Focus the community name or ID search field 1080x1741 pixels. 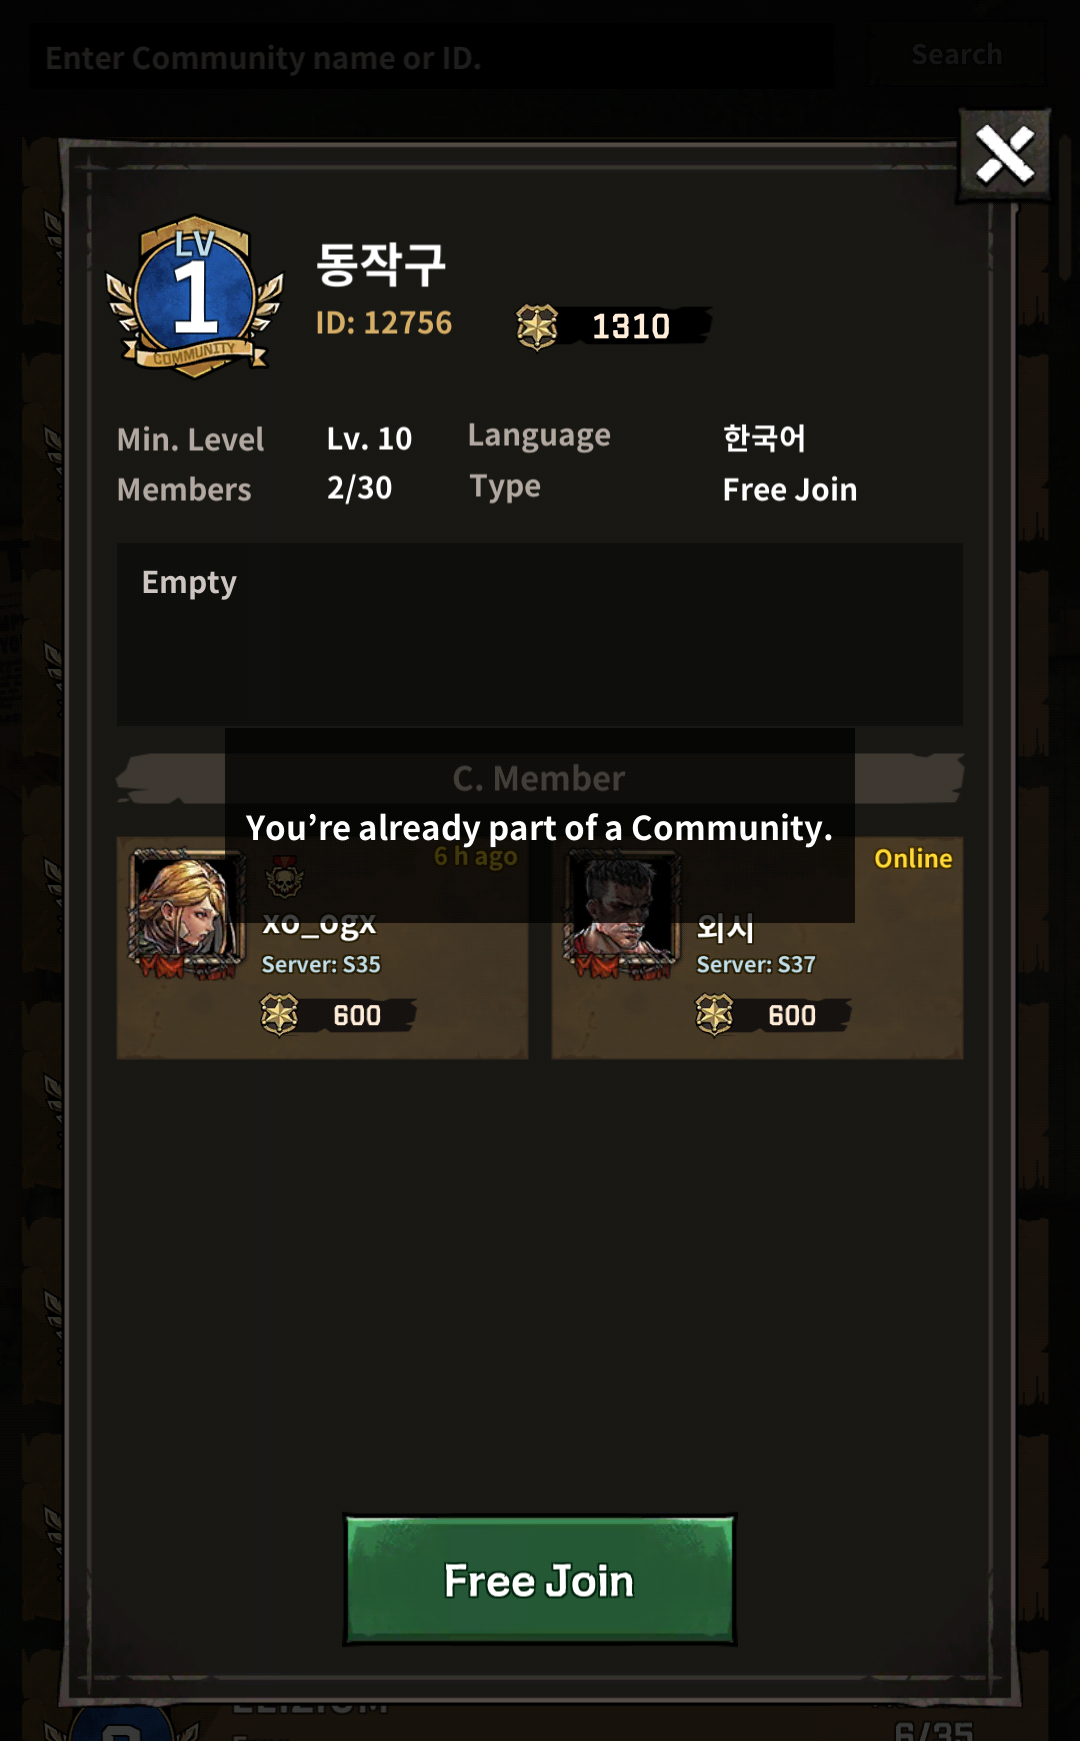430,57
